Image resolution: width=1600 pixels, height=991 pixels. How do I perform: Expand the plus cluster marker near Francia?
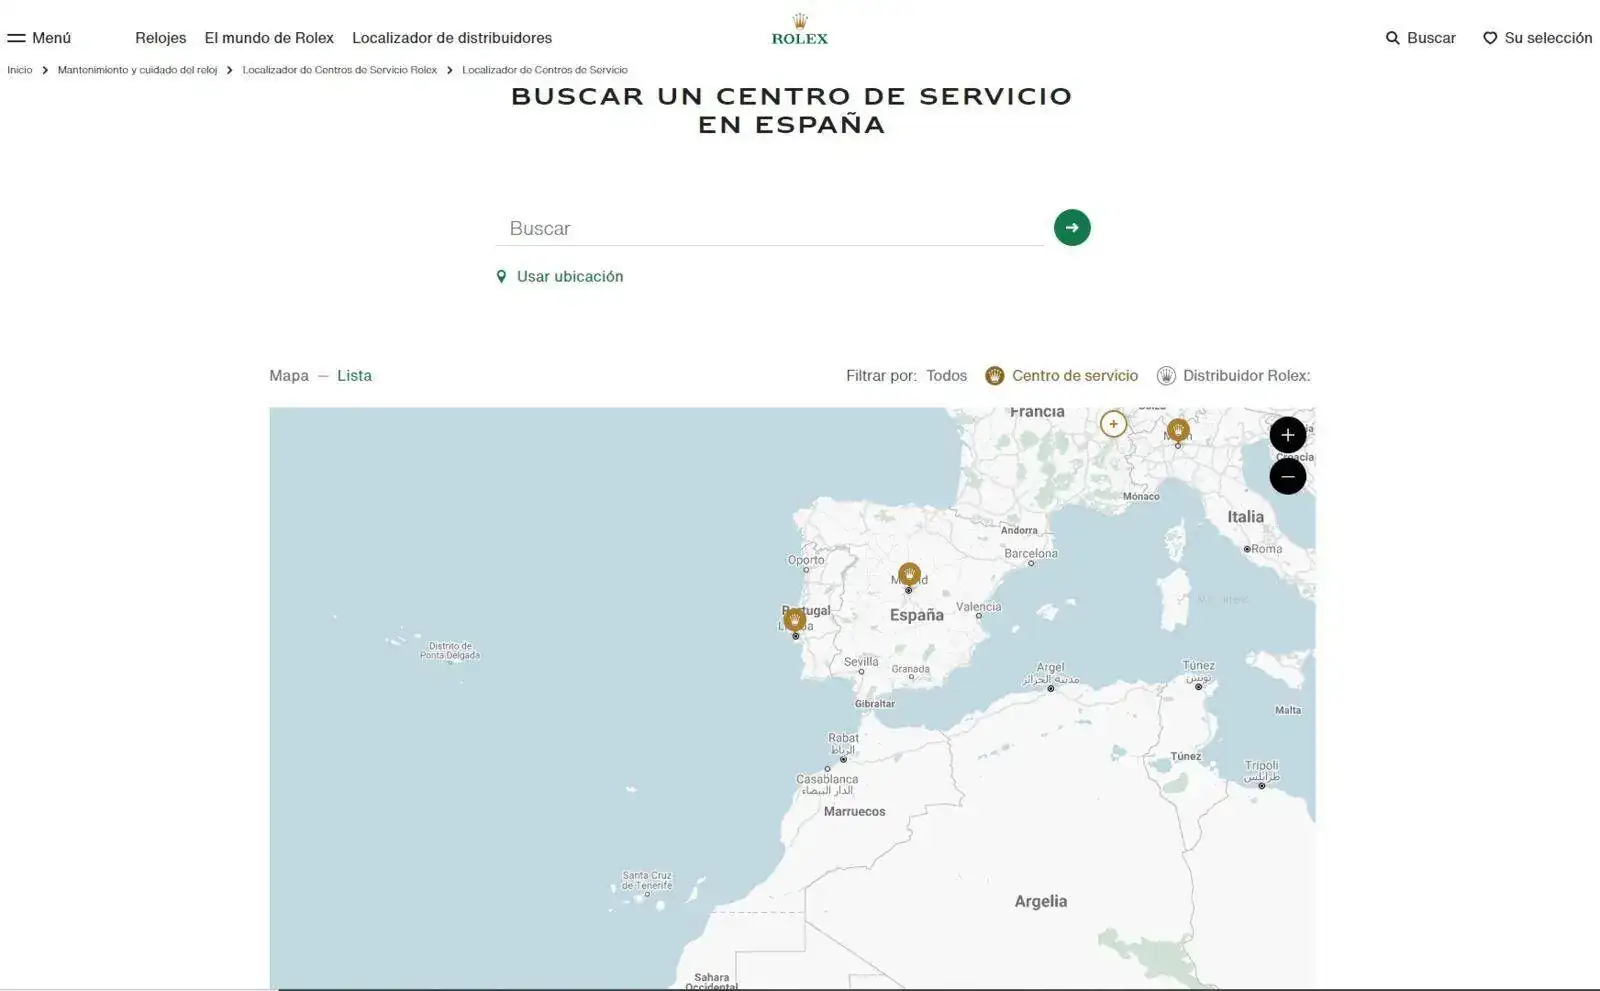[x=1113, y=424]
